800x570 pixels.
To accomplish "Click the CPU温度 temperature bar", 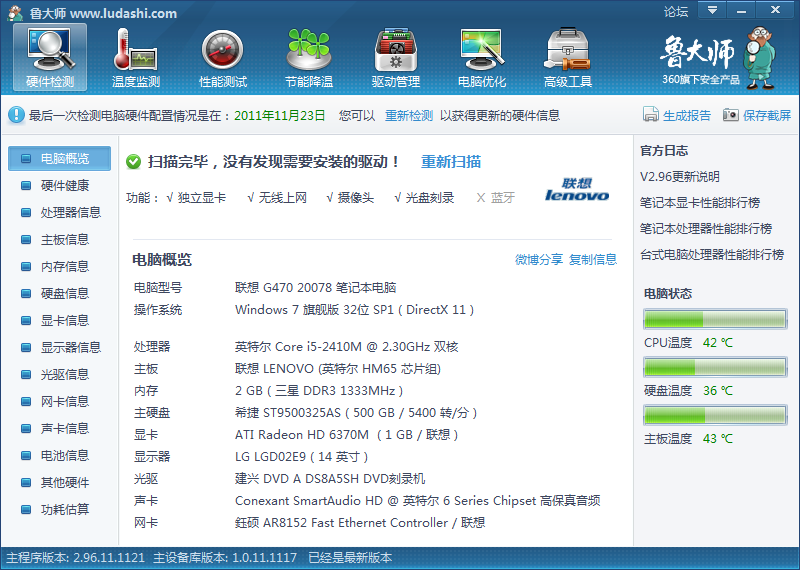I will point(715,319).
